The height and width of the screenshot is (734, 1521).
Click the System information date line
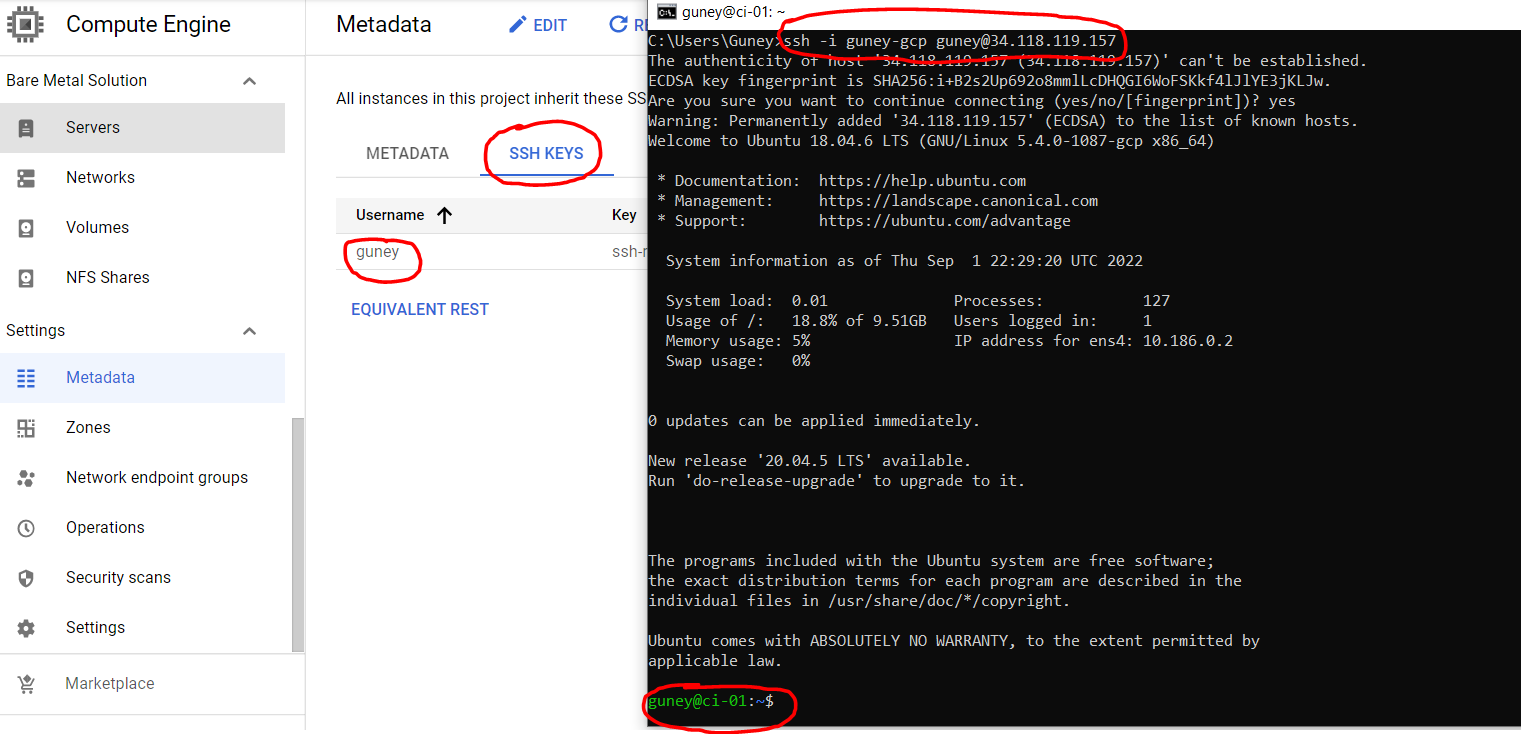click(904, 261)
